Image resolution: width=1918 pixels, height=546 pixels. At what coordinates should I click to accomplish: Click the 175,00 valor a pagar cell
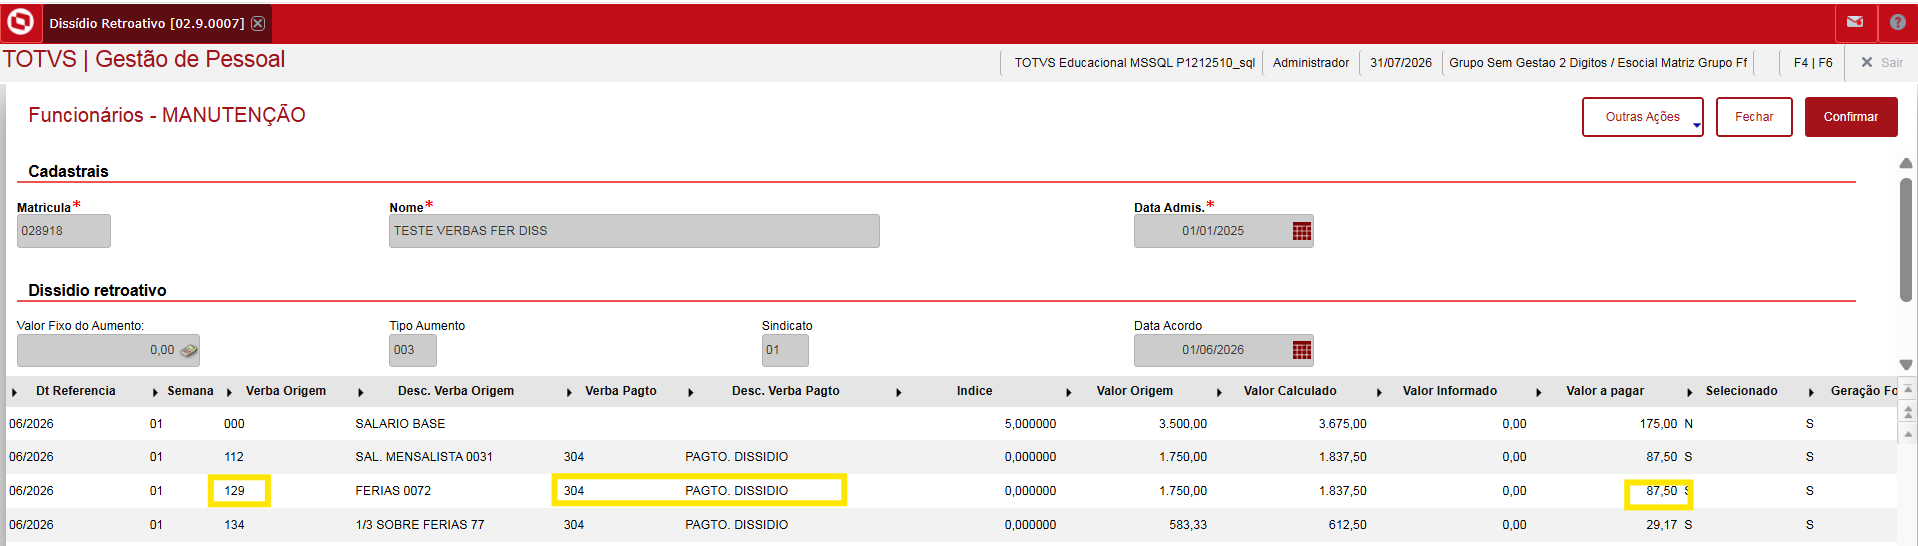1658,424
